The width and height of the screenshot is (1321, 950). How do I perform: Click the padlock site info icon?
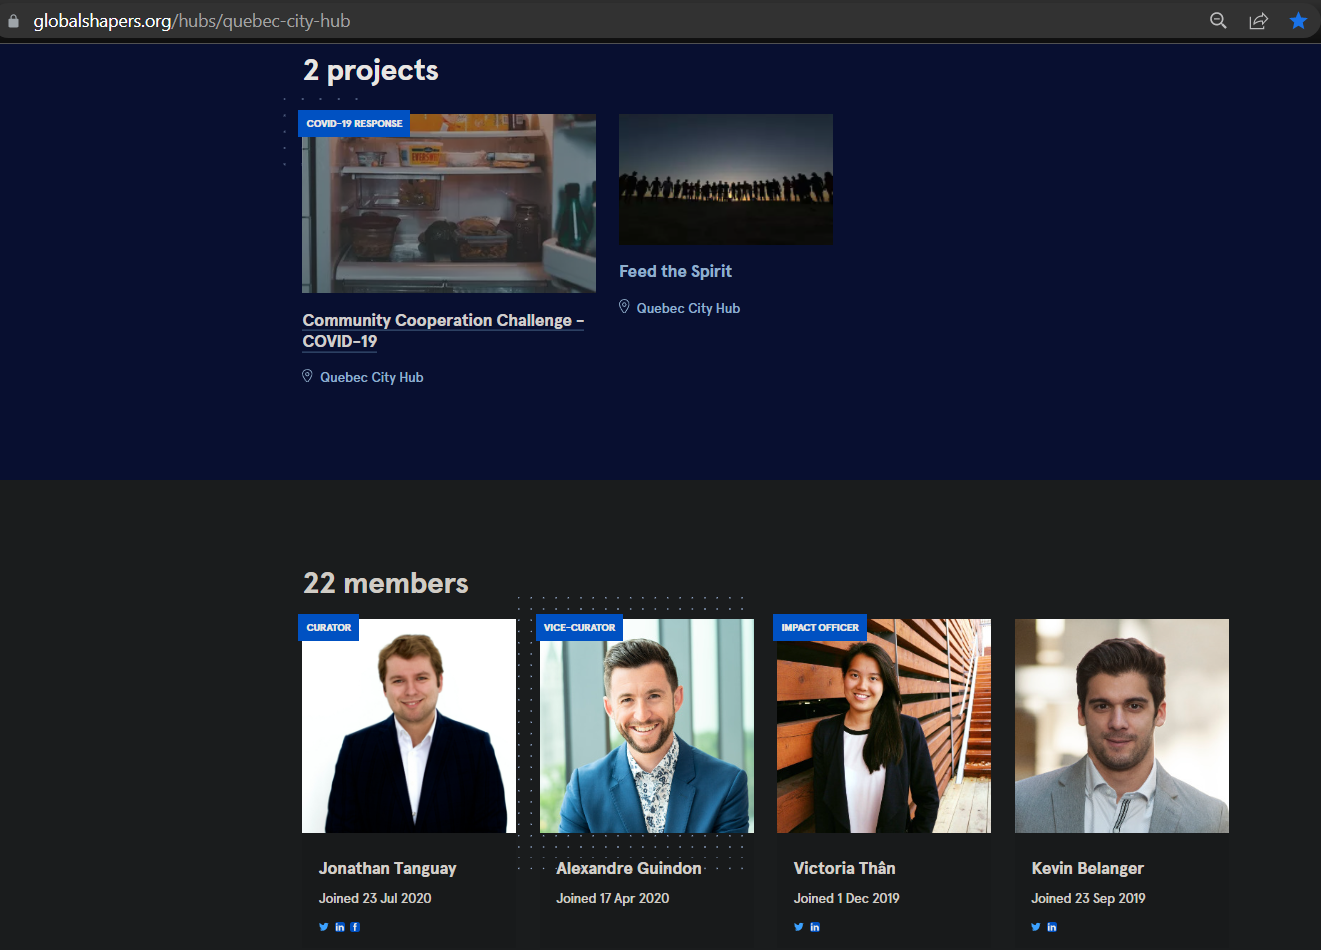13,21
